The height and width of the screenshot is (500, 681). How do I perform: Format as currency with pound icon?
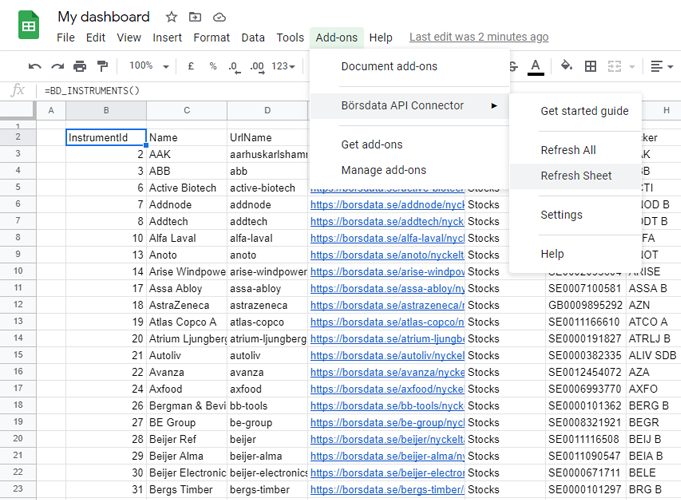[190, 66]
